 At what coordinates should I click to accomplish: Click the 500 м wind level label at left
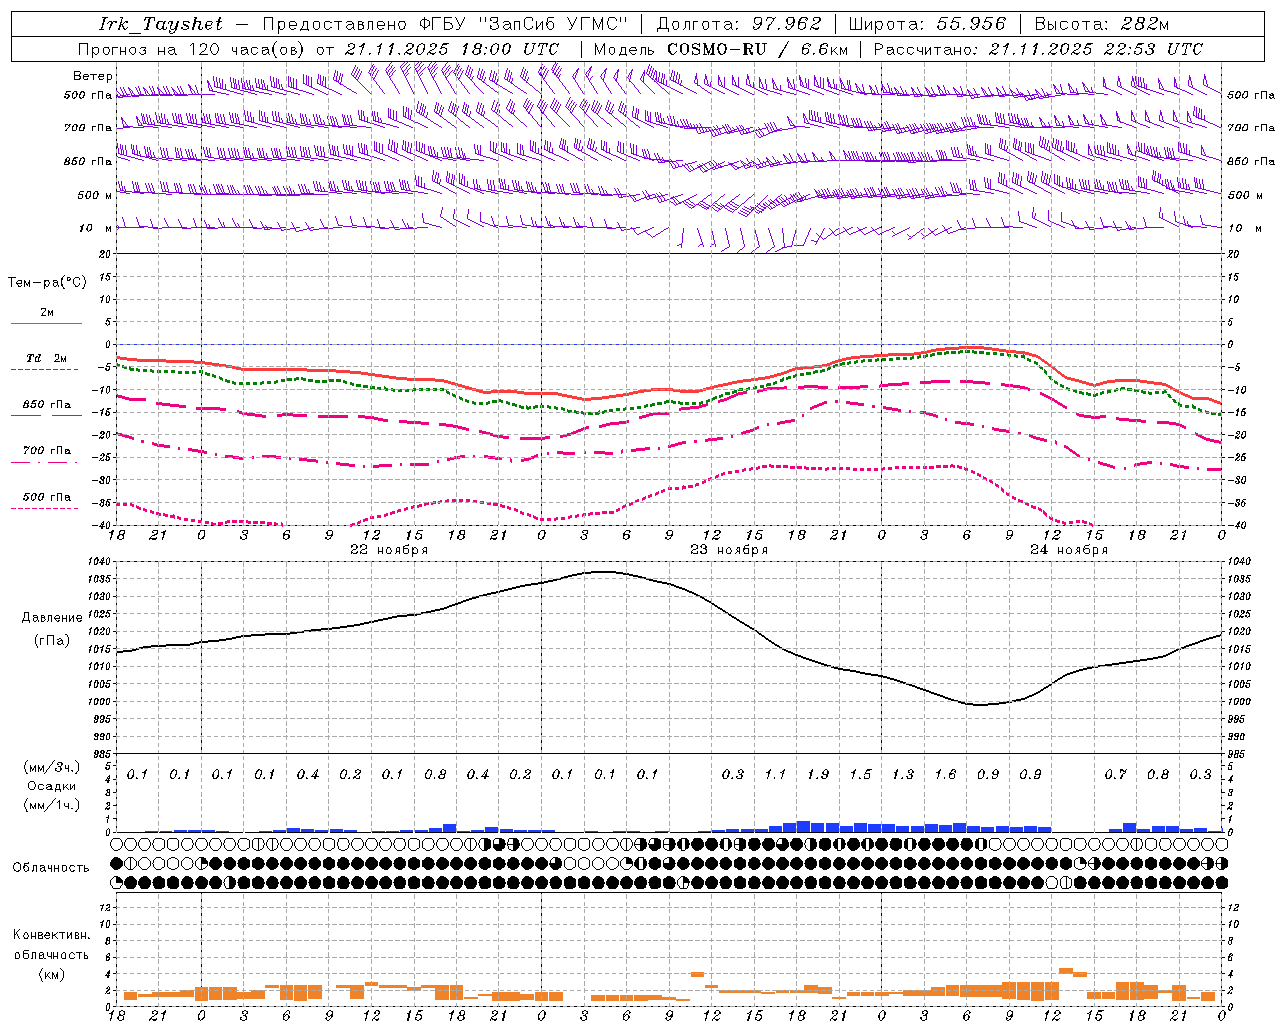click(95, 195)
